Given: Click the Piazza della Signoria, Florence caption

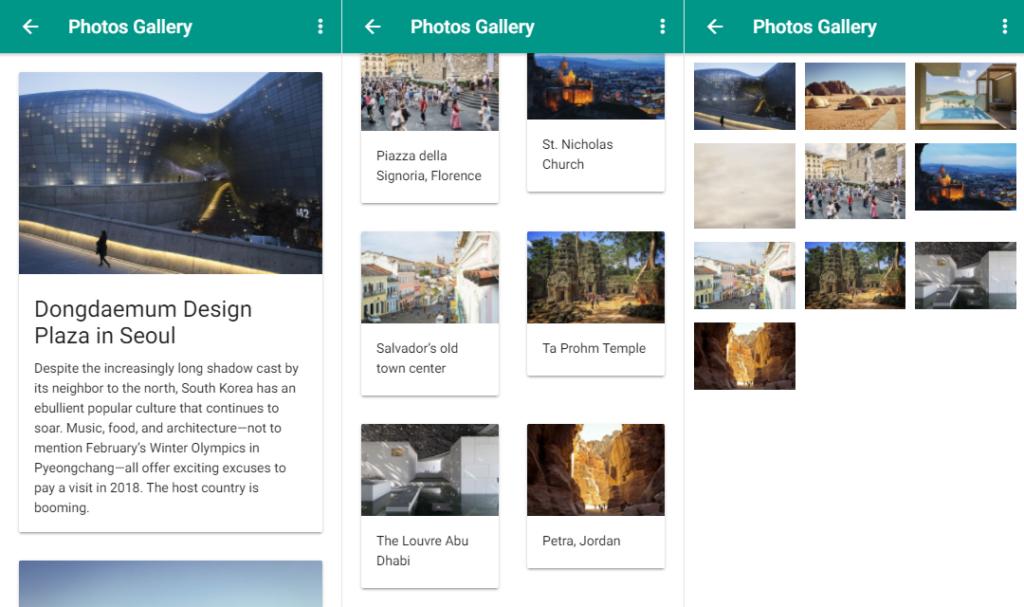Looking at the screenshot, I should 428,165.
